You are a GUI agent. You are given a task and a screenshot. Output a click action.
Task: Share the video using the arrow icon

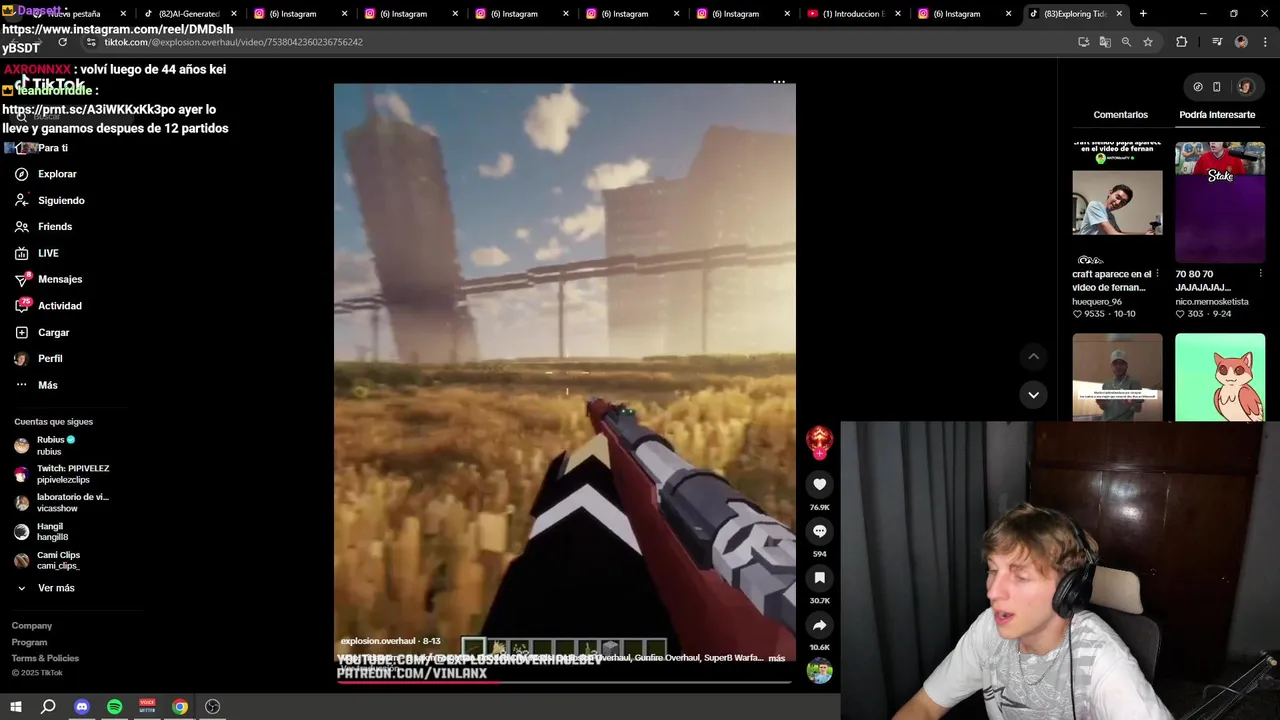pyautogui.click(x=819, y=625)
